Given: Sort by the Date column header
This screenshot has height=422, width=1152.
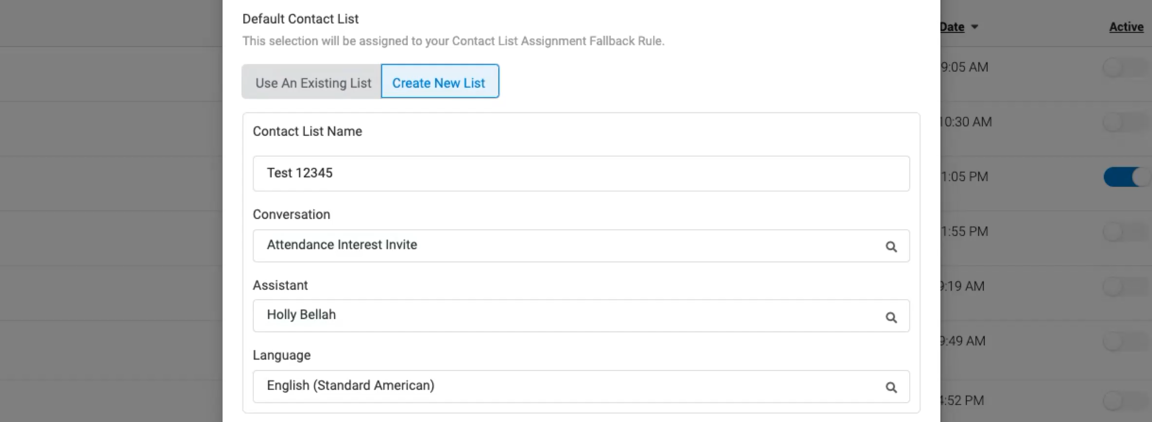Looking at the screenshot, I should click(952, 27).
